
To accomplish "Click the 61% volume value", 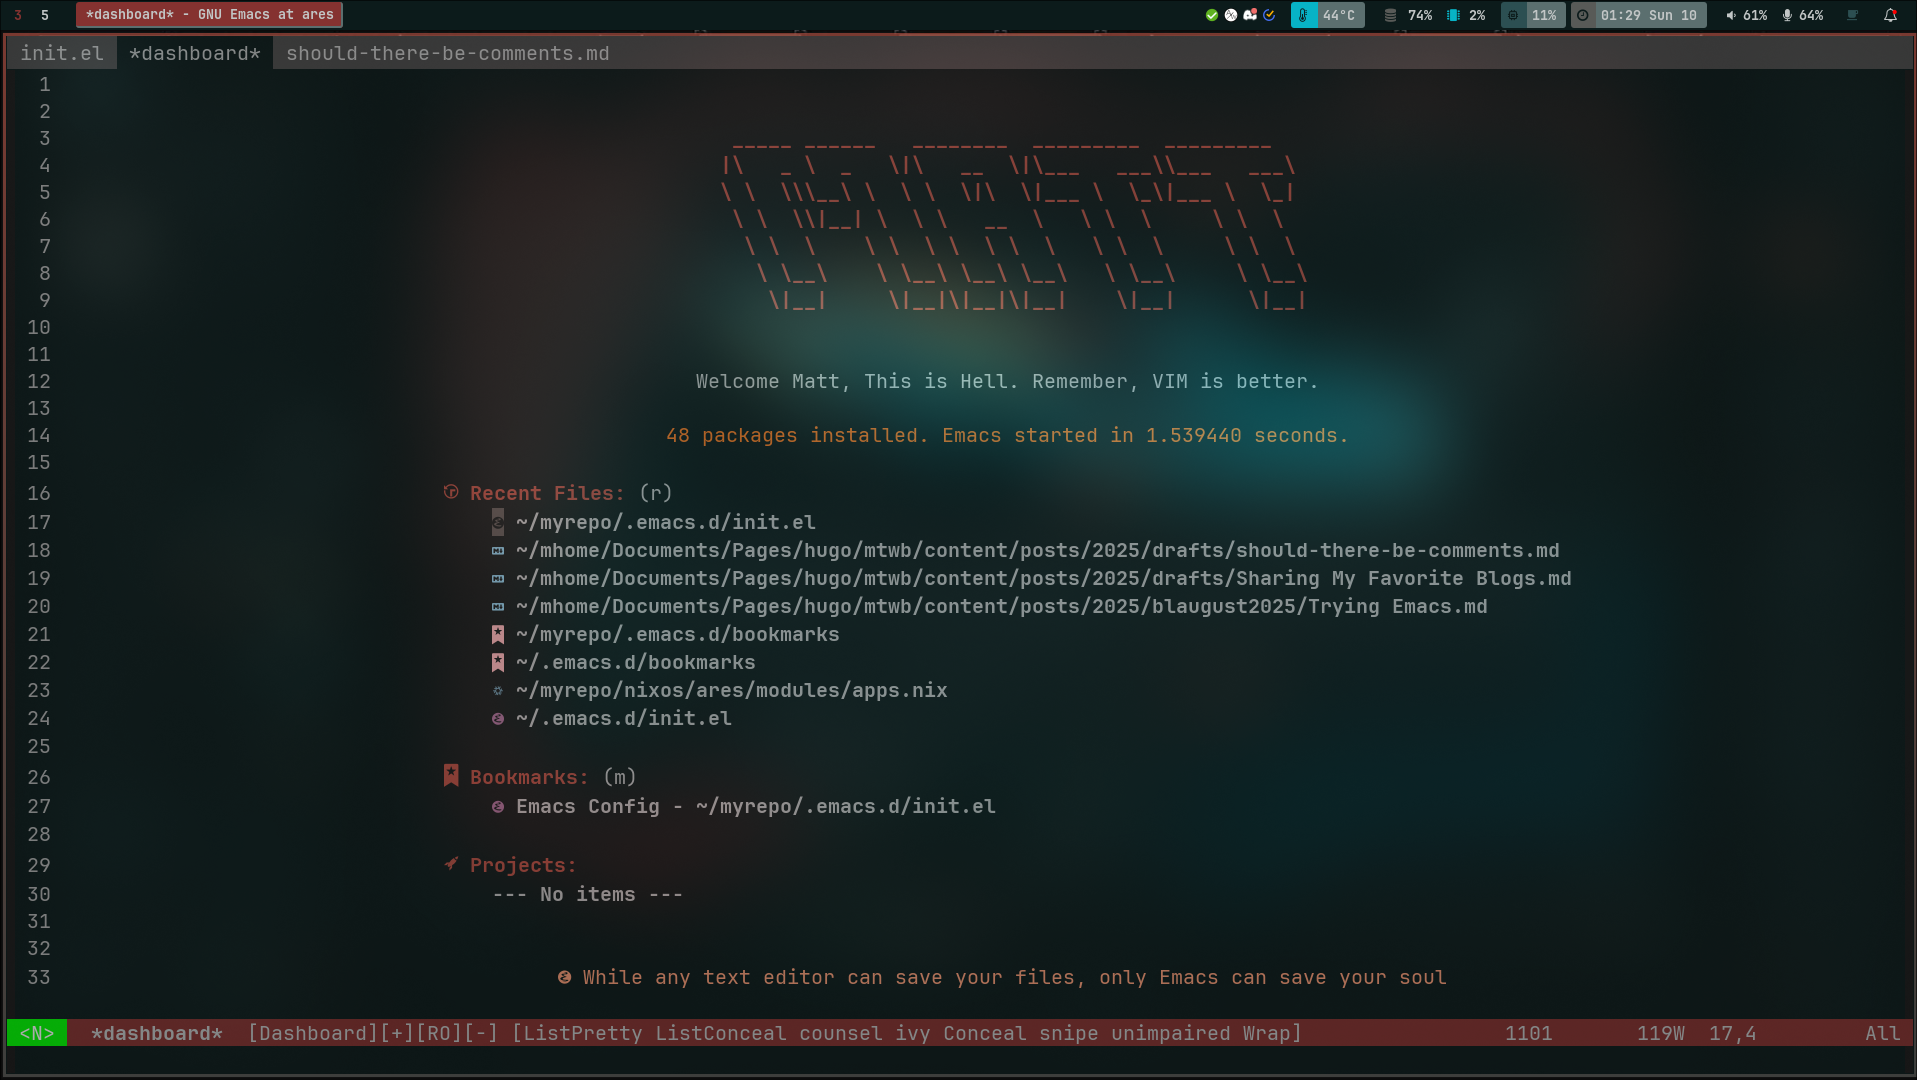I will coord(1755,15).
